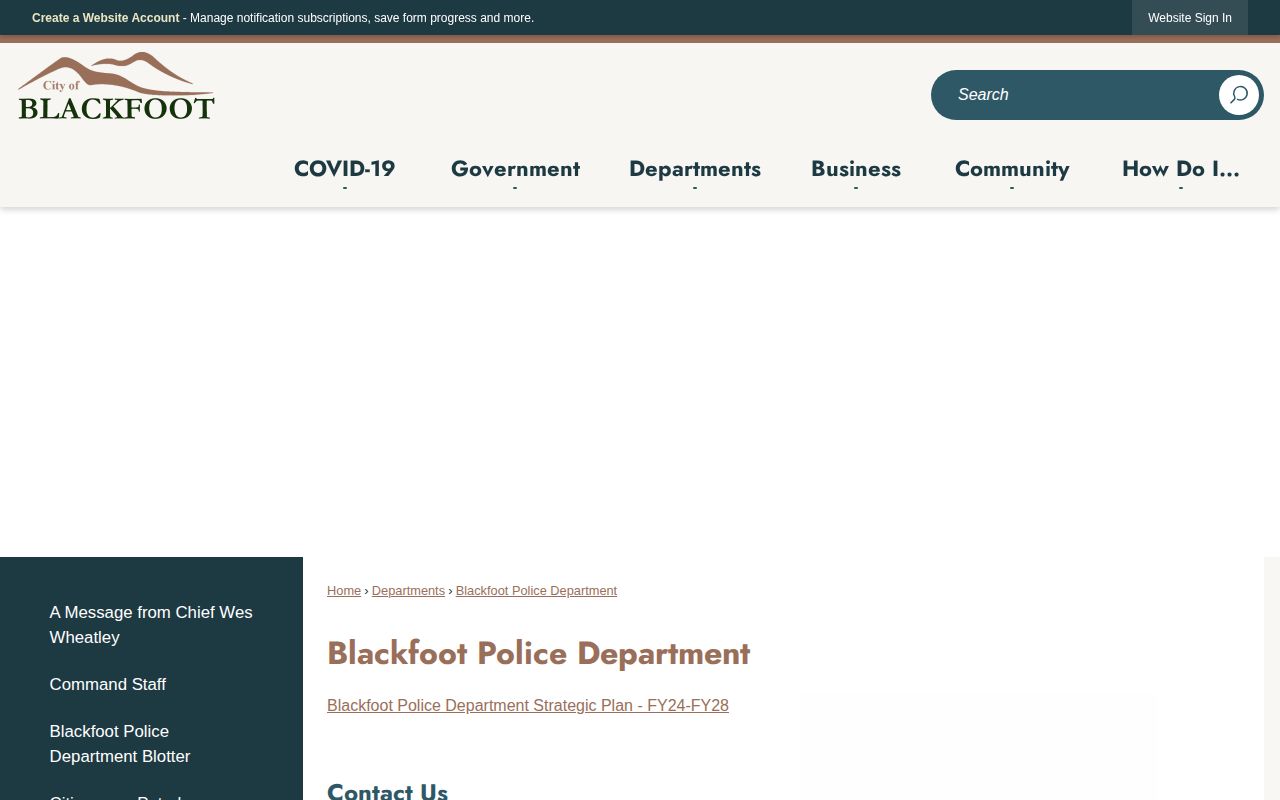Open the Business menu
The width and height of the screenshot is (1280, 800).
pos(856,169)
